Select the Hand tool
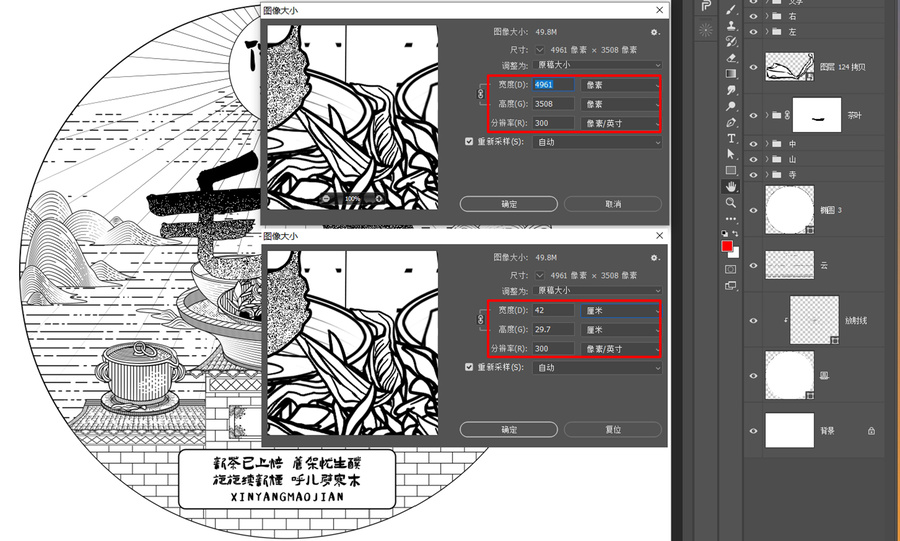 click(731, 186)
